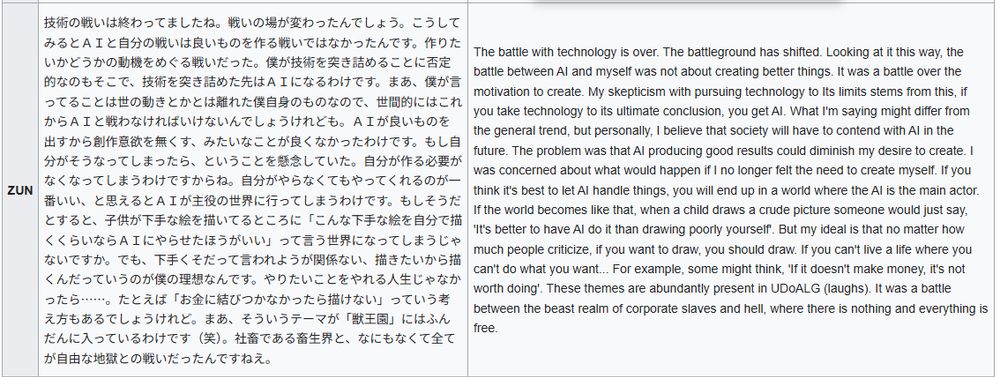This screenshot has height=377, width=1000.
Task: Click the last Japanese line ending 戦いだったんですねえ。
Action: pyautogui.click(x=158, y=358)
